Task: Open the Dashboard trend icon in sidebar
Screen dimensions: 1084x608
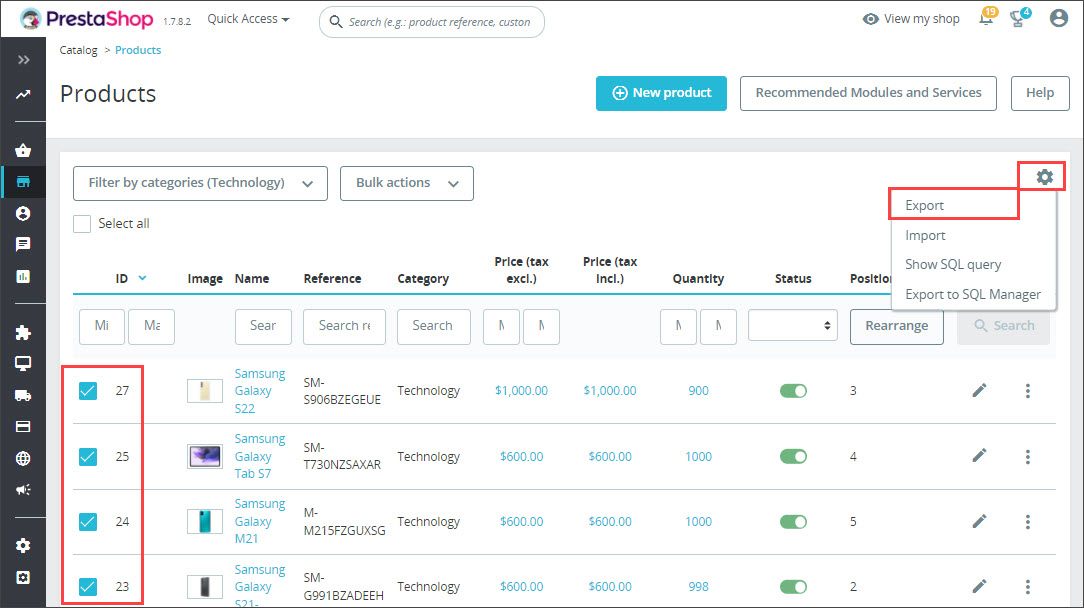Action: [24, 94]
